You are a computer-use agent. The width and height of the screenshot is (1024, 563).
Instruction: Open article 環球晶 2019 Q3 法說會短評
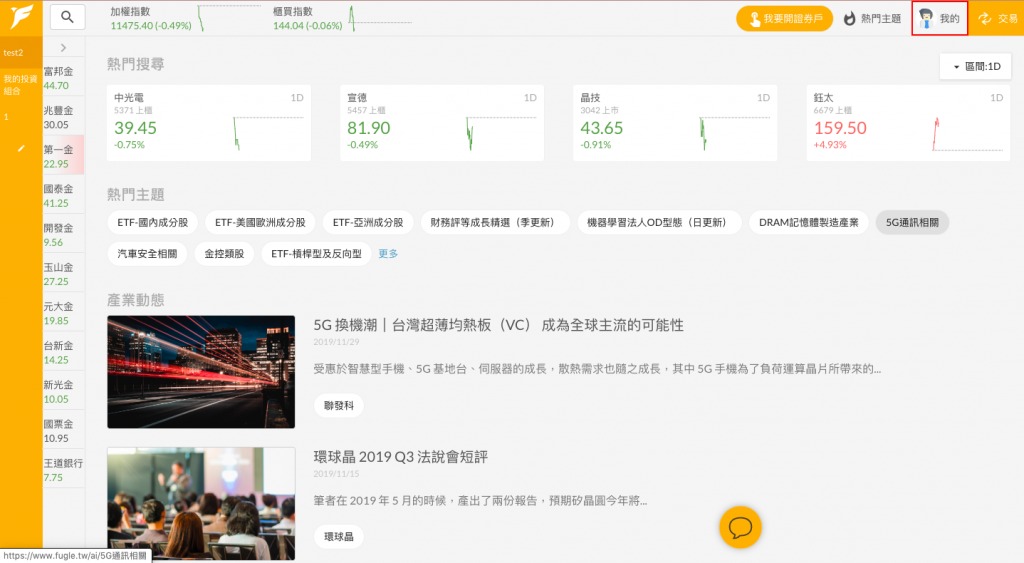pos(400,457)
